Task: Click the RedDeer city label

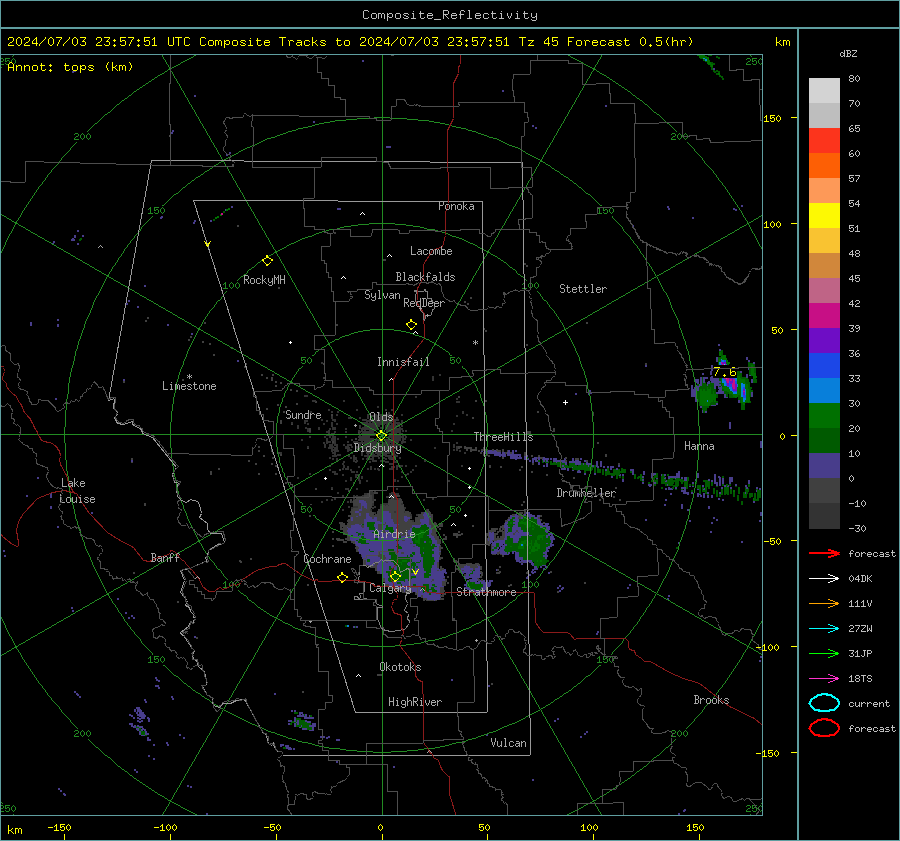Action: tap(424, 303)
